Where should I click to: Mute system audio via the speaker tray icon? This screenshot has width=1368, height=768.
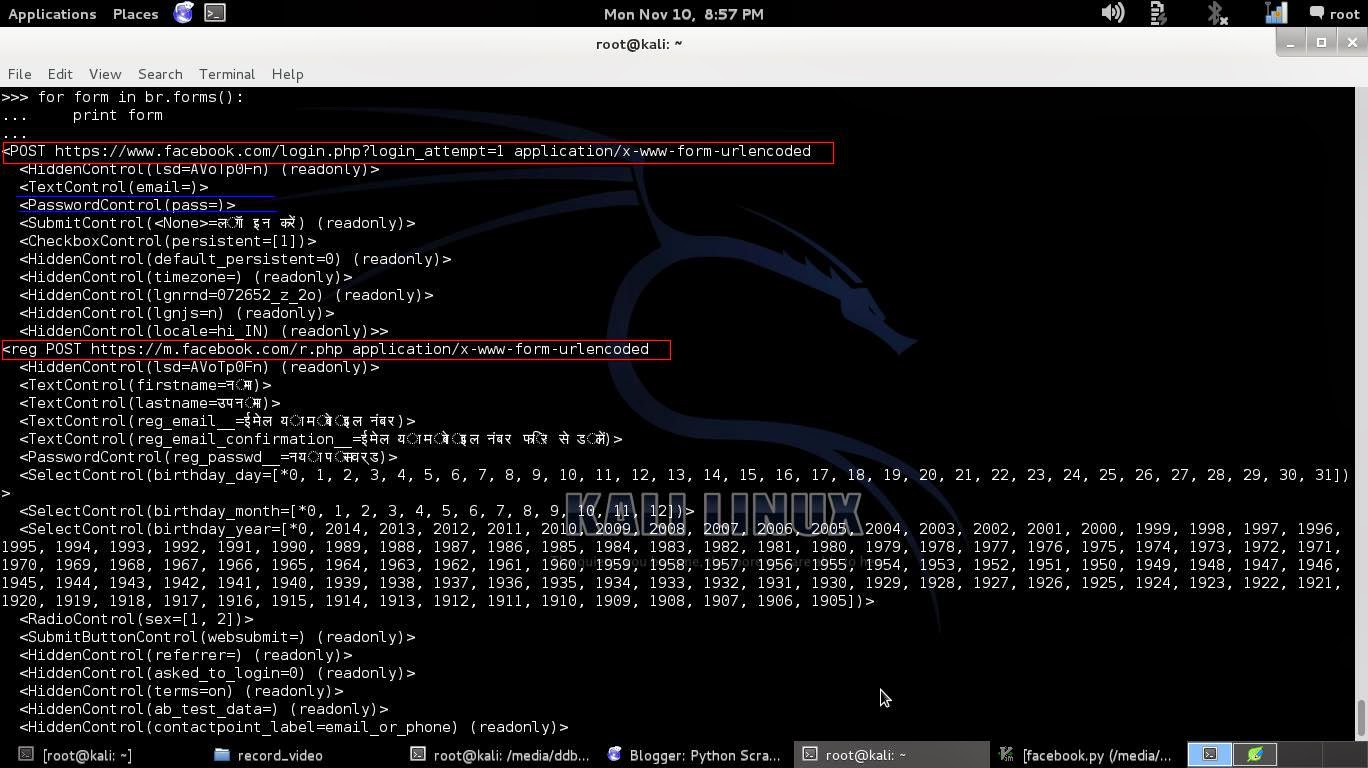pos(1112,13)
